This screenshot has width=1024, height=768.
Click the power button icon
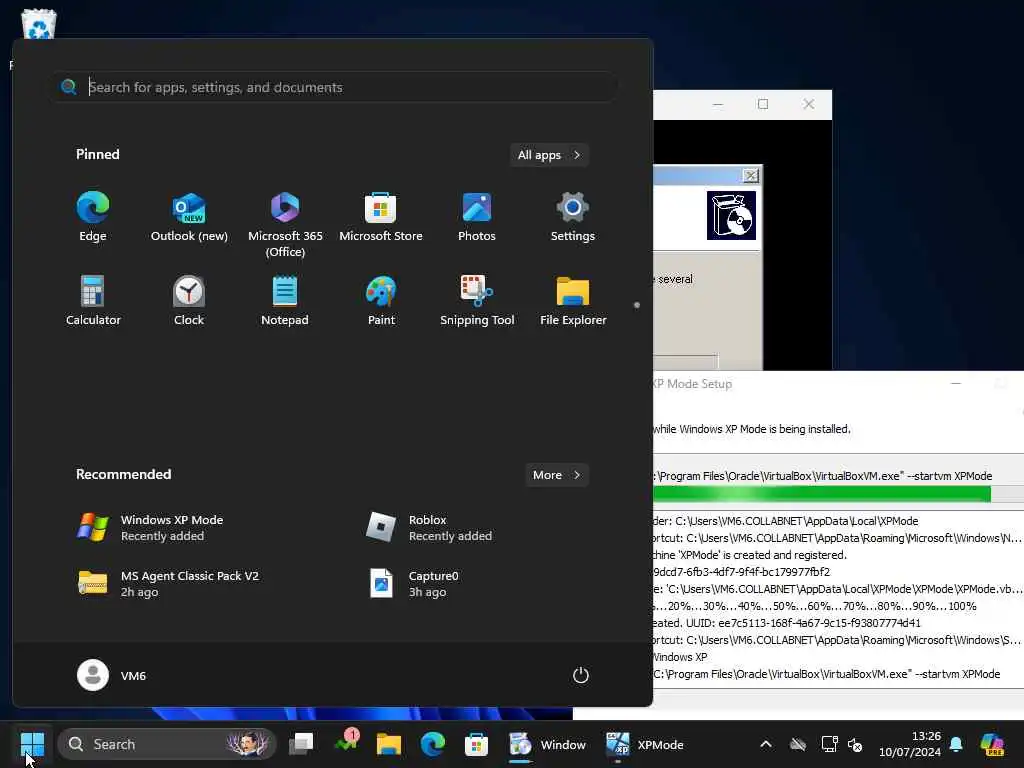(x=581, y=675)
